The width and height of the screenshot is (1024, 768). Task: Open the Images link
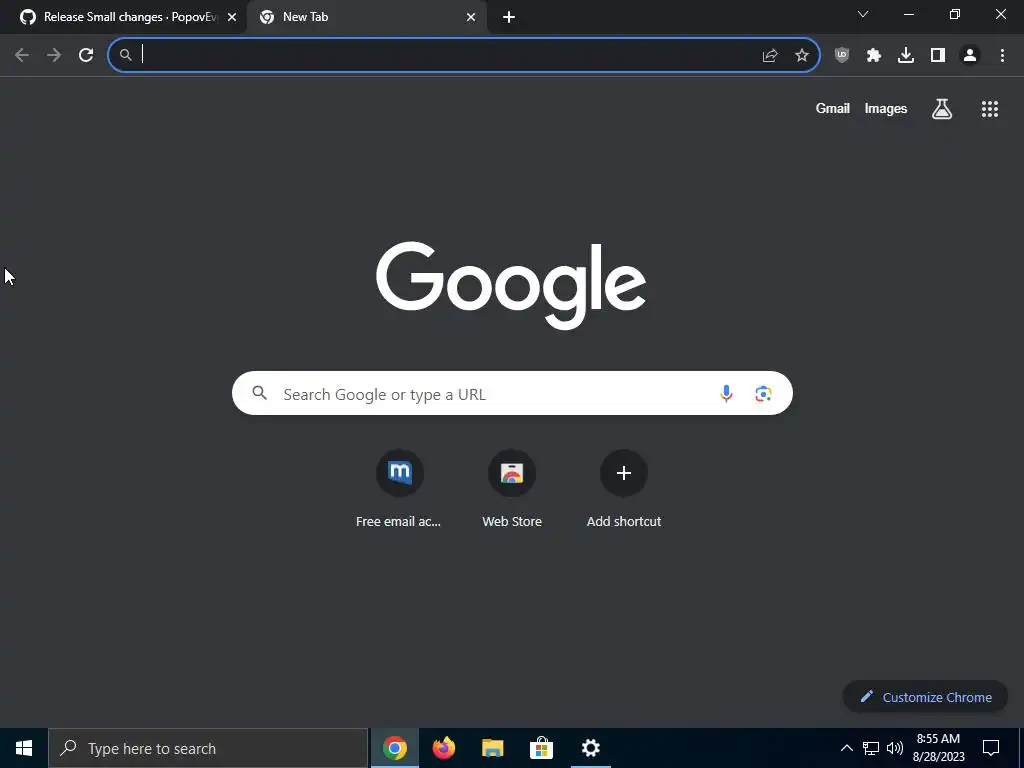tap(886, 108)
